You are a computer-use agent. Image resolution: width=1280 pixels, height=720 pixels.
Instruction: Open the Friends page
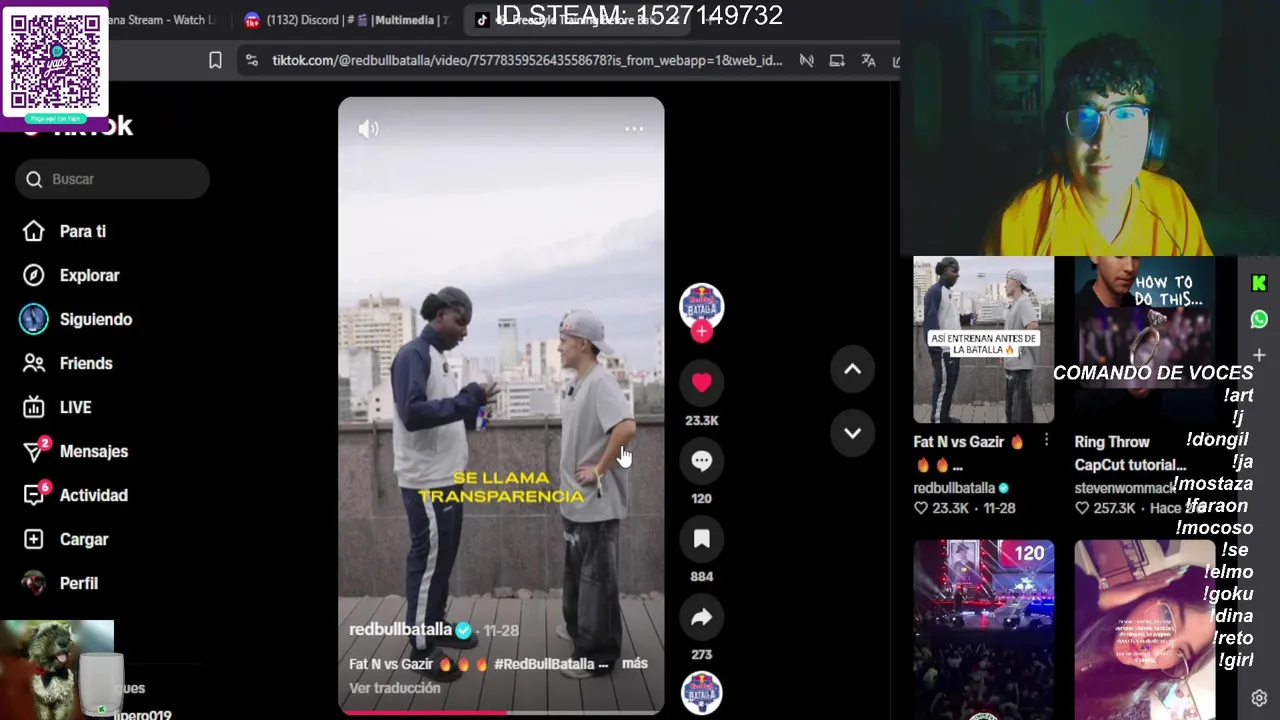85,363
